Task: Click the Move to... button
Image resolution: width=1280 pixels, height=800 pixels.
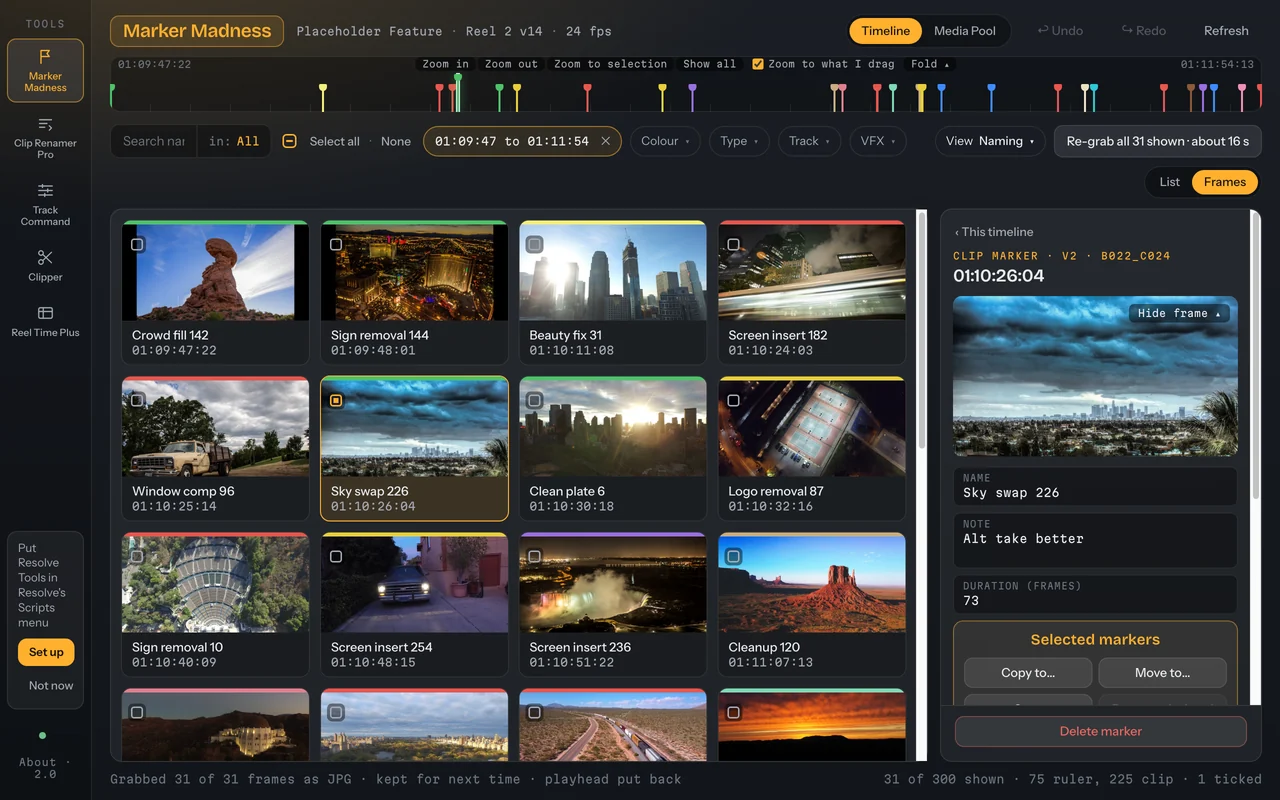Action: point(1162,673)
